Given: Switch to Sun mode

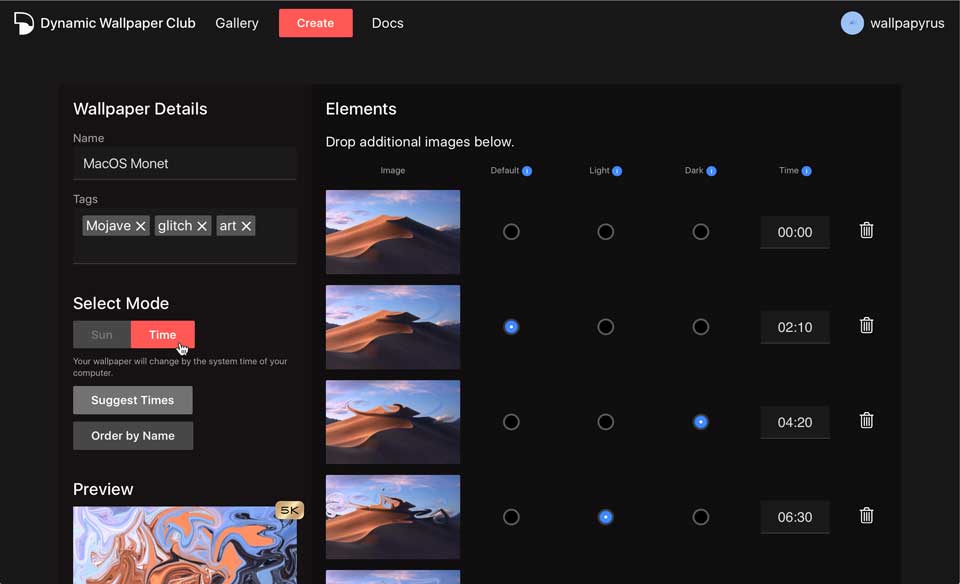Looking at the screenshot, I should [x=101, y=334].
